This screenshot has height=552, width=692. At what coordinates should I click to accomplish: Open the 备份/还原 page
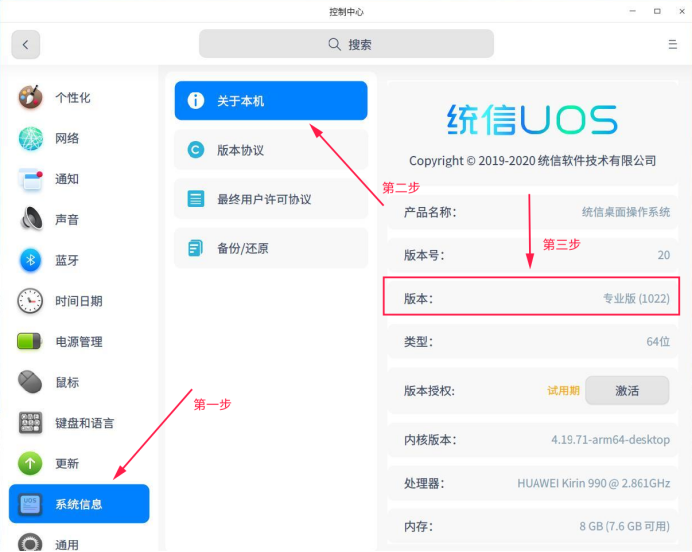point(271,248)
